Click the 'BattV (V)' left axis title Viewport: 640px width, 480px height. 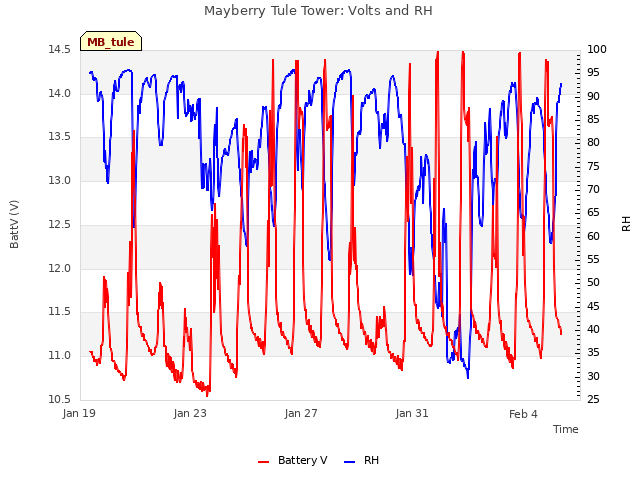point(14,224)
